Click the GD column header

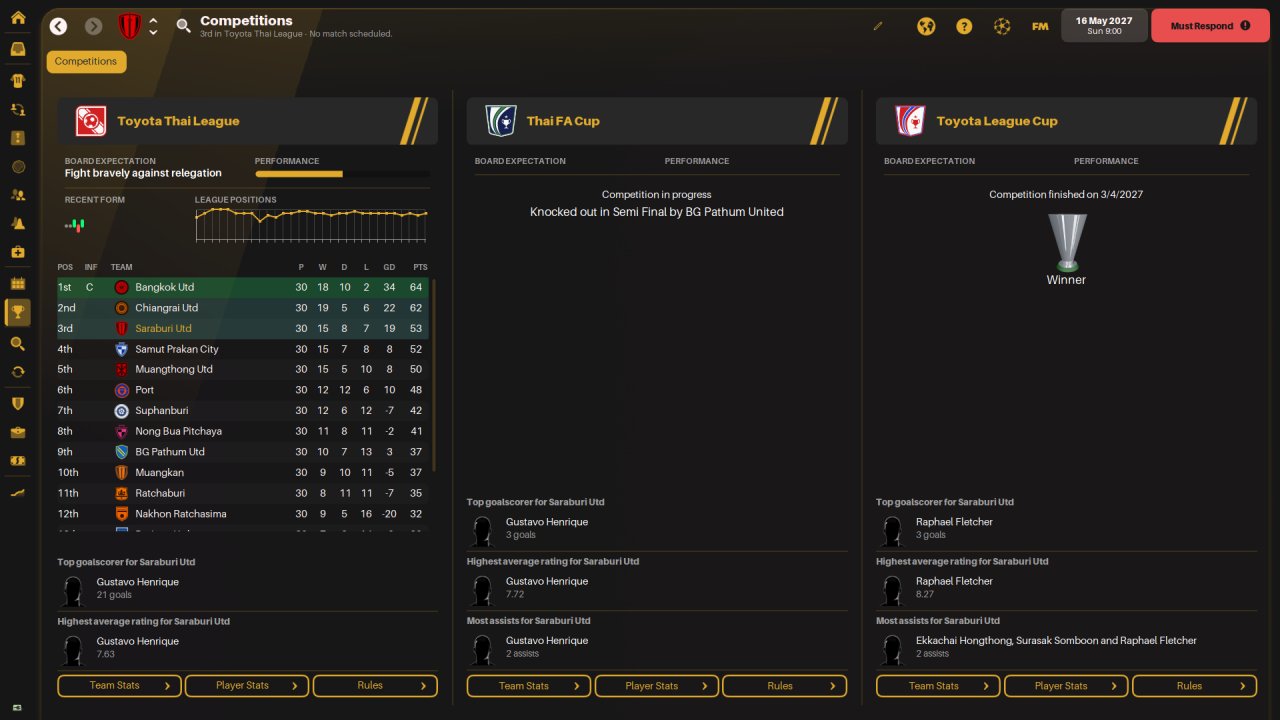389,267
